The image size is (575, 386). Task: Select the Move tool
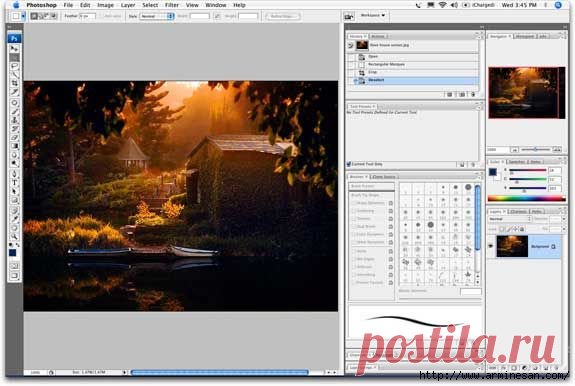pos(15,49)
